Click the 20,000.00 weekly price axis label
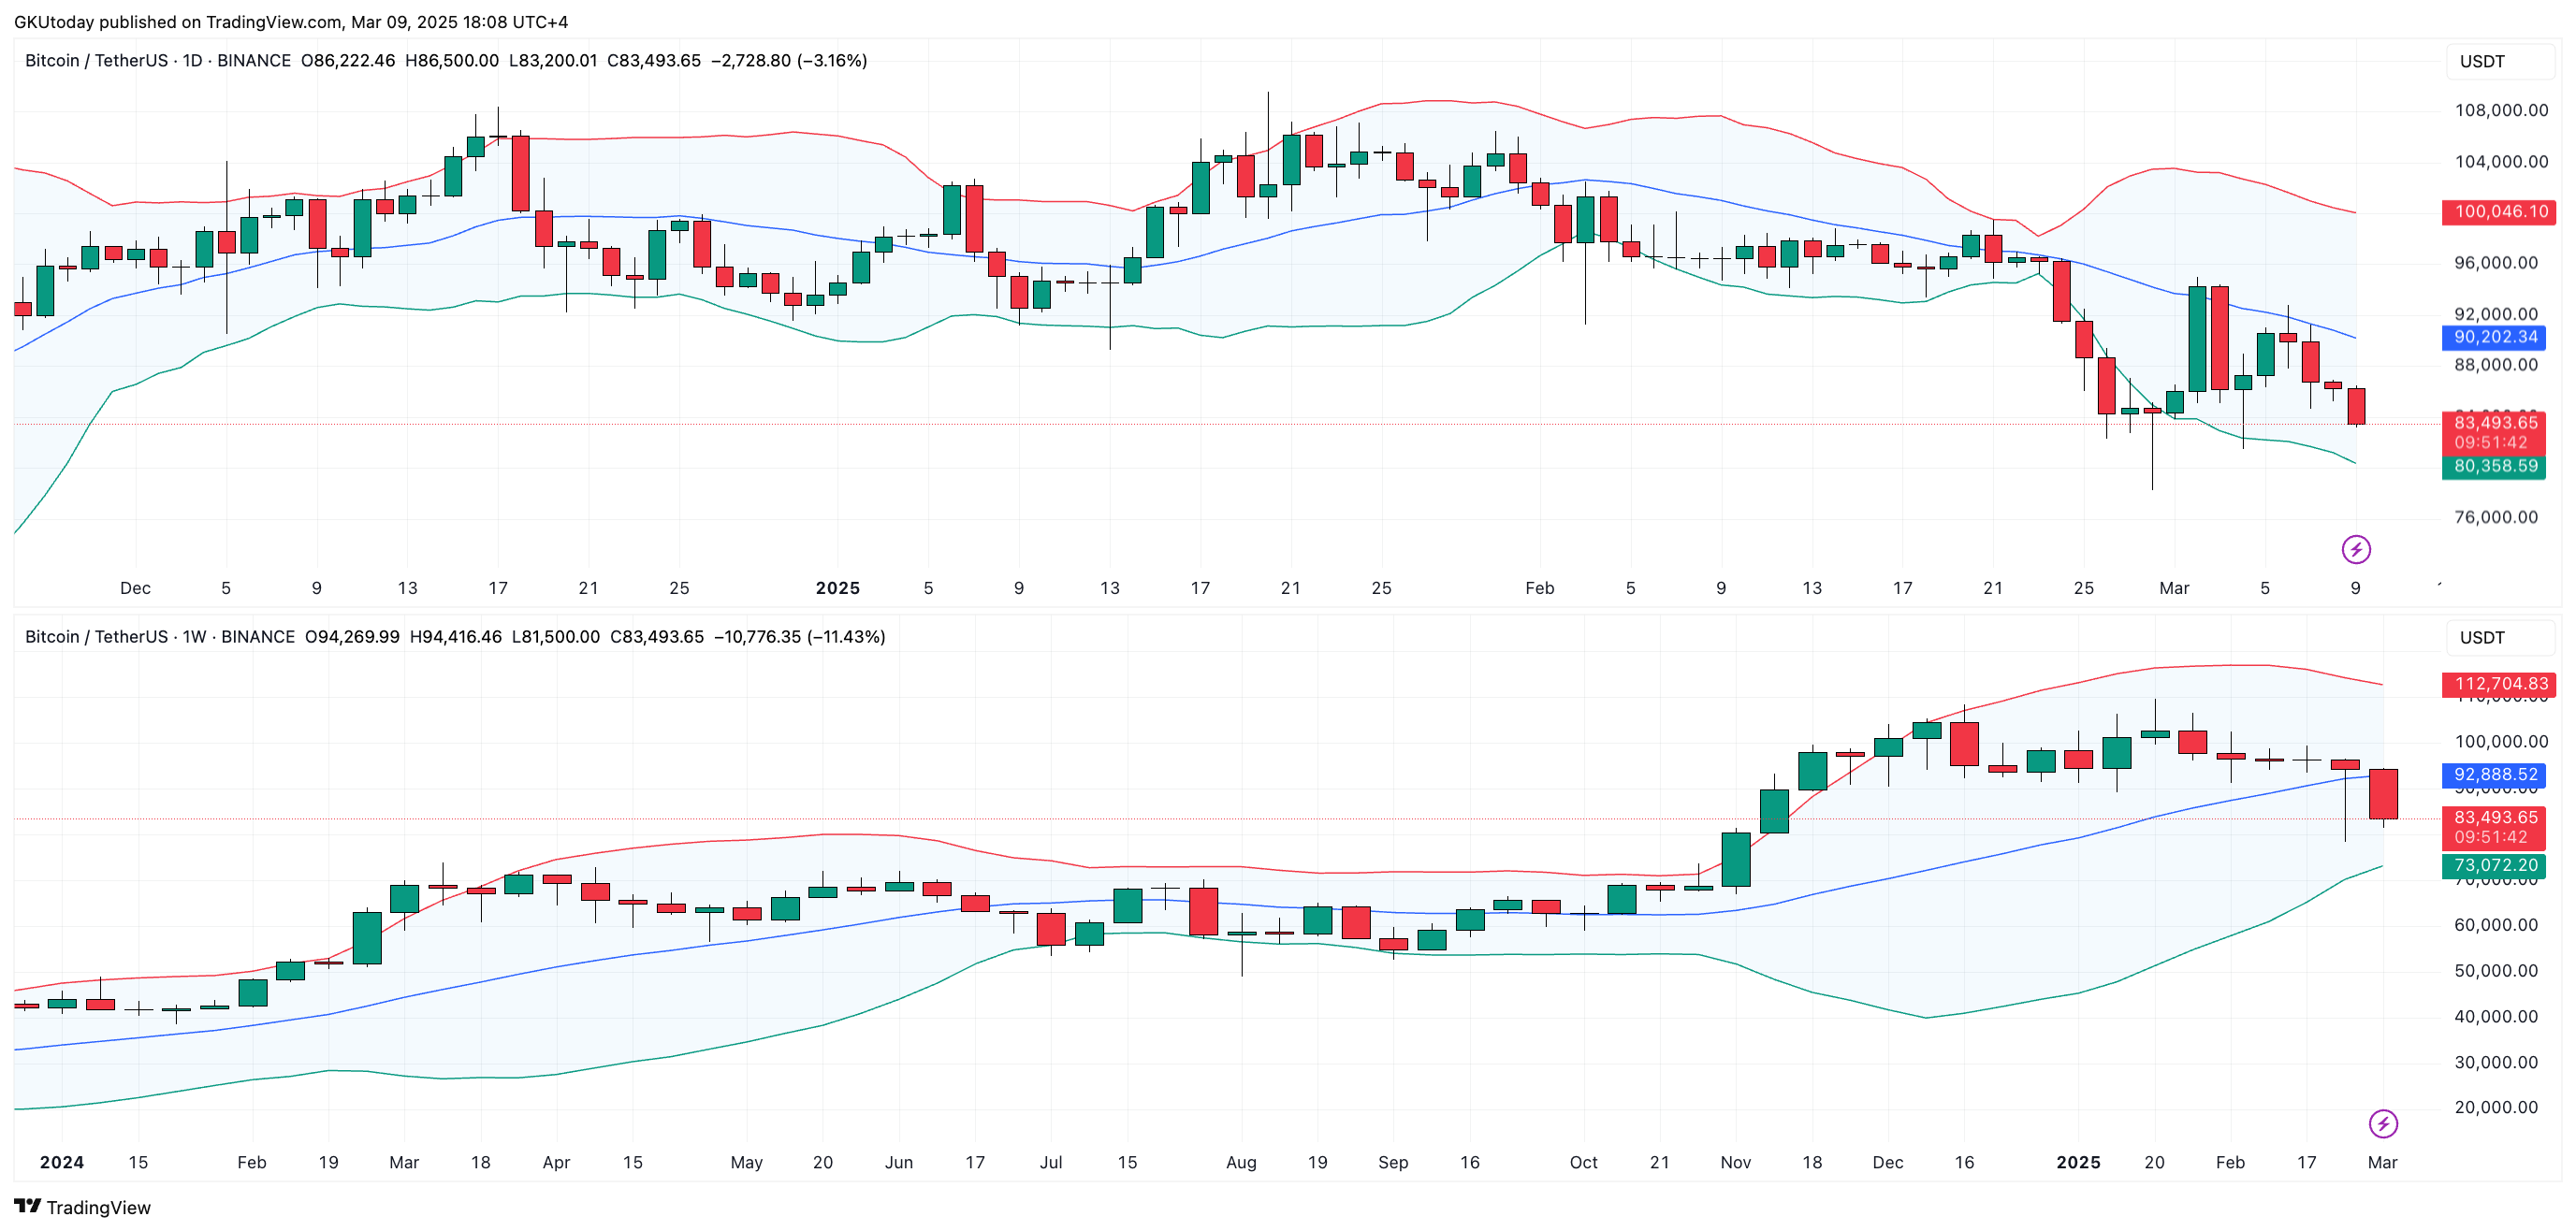The image size is (2576, 1231). [2496, 1107]
